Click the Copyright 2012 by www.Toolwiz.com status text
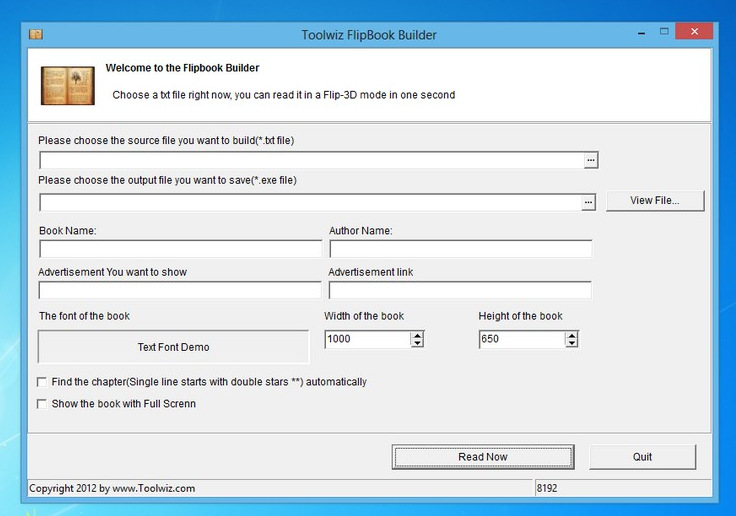This screenshot has width=736, height=516. pyautogui.click(x=112, y=488)
